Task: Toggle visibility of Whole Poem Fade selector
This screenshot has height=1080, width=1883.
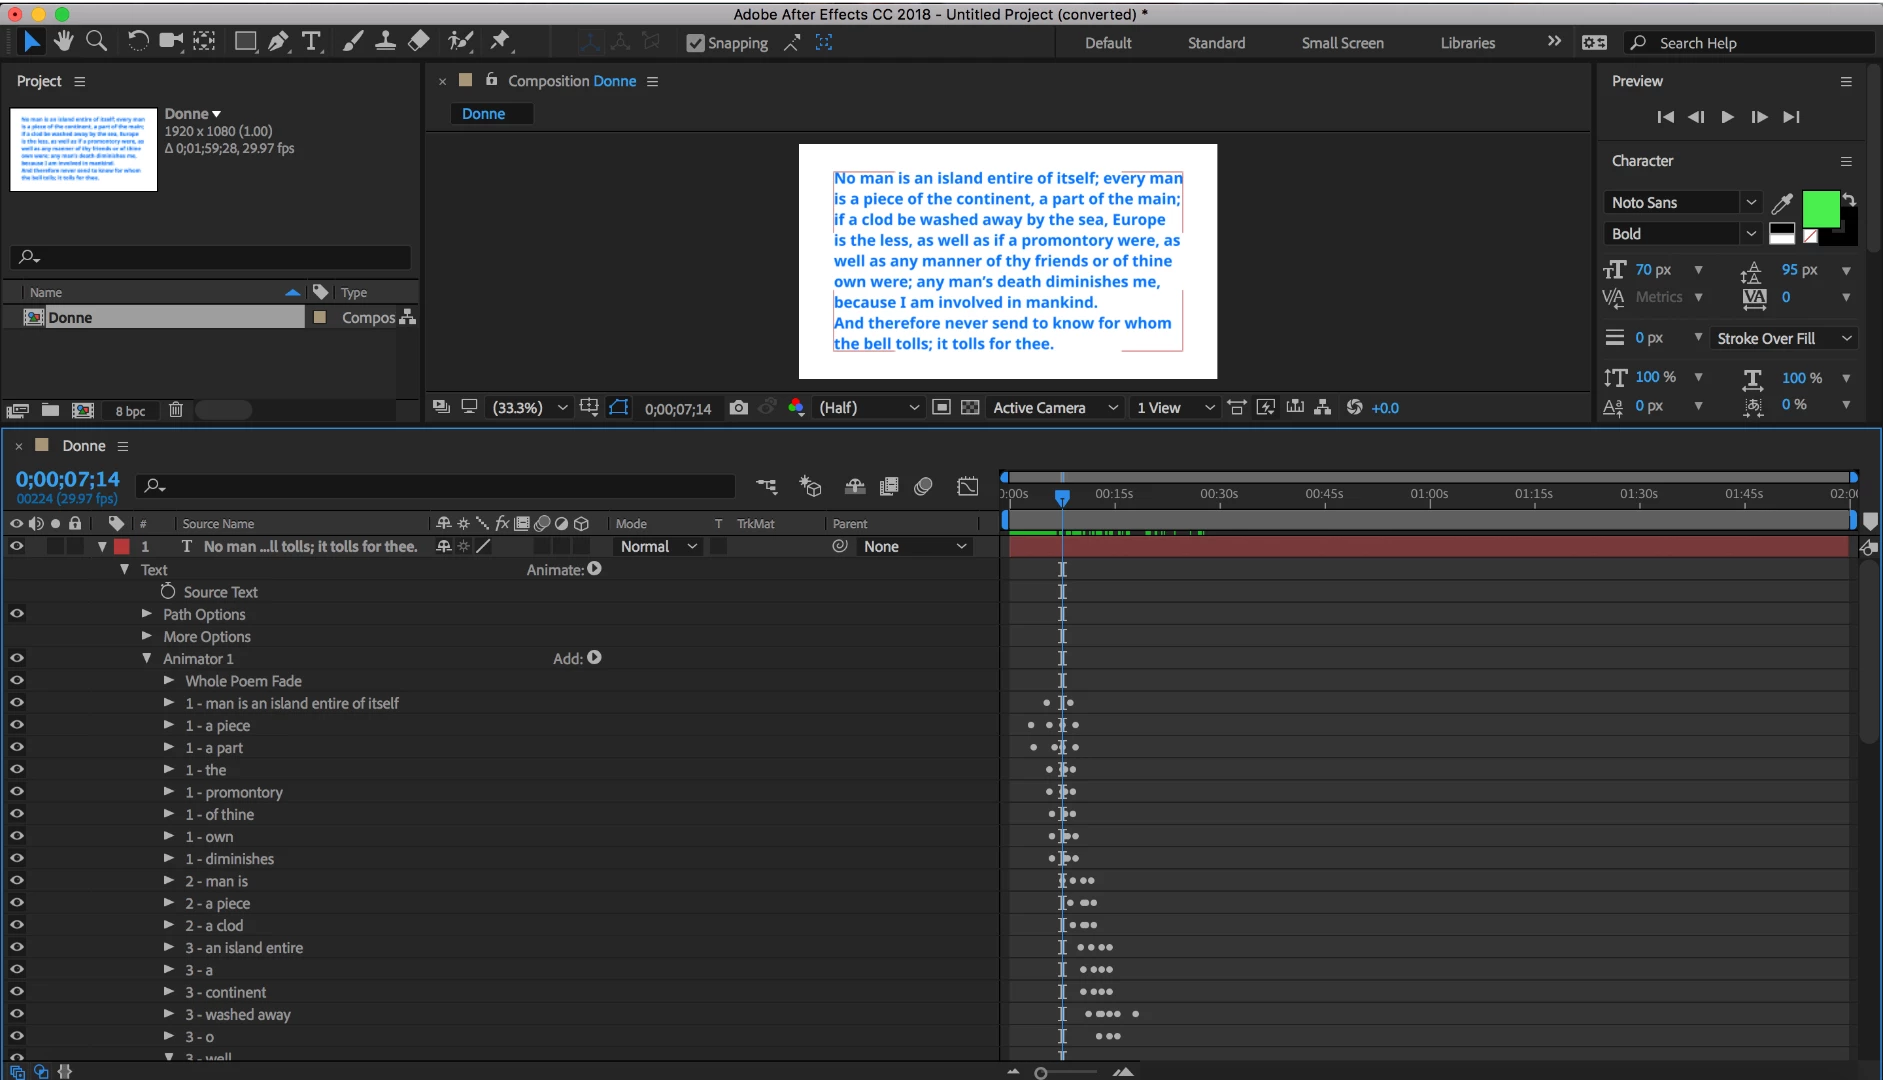Action: [x=16, y=680]
